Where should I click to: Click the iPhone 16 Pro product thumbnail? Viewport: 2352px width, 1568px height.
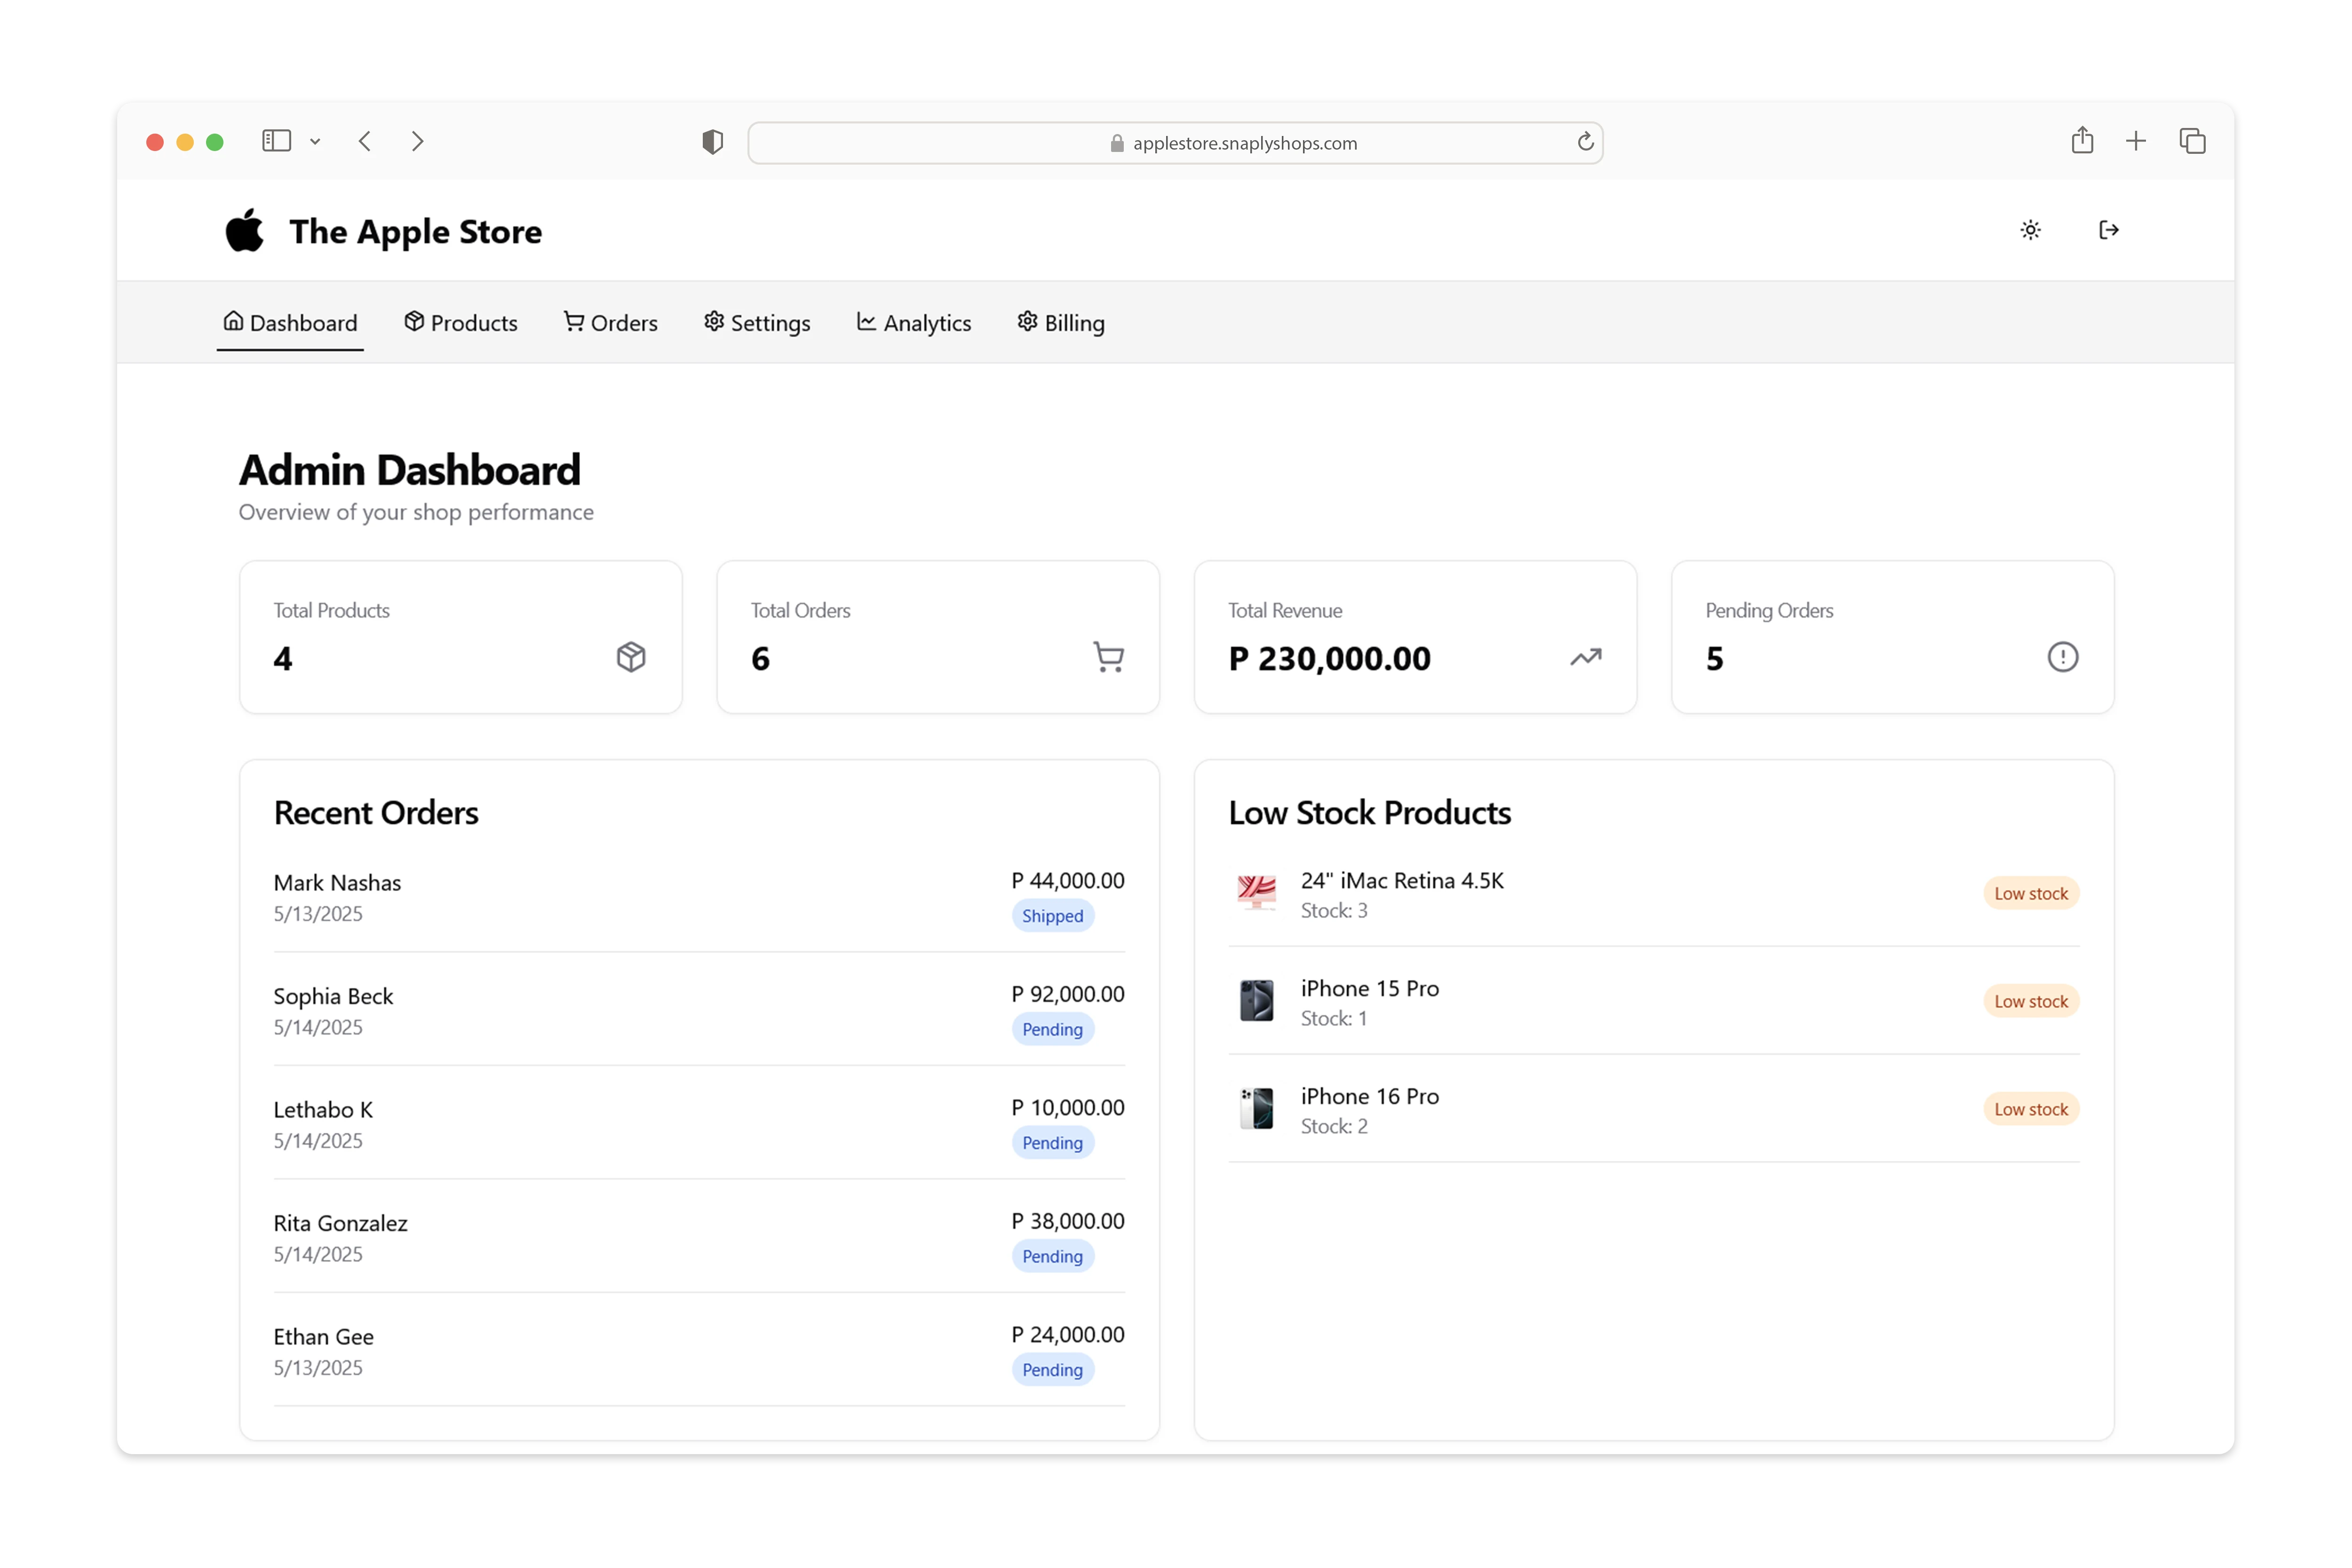[x=1255, y=1109]
